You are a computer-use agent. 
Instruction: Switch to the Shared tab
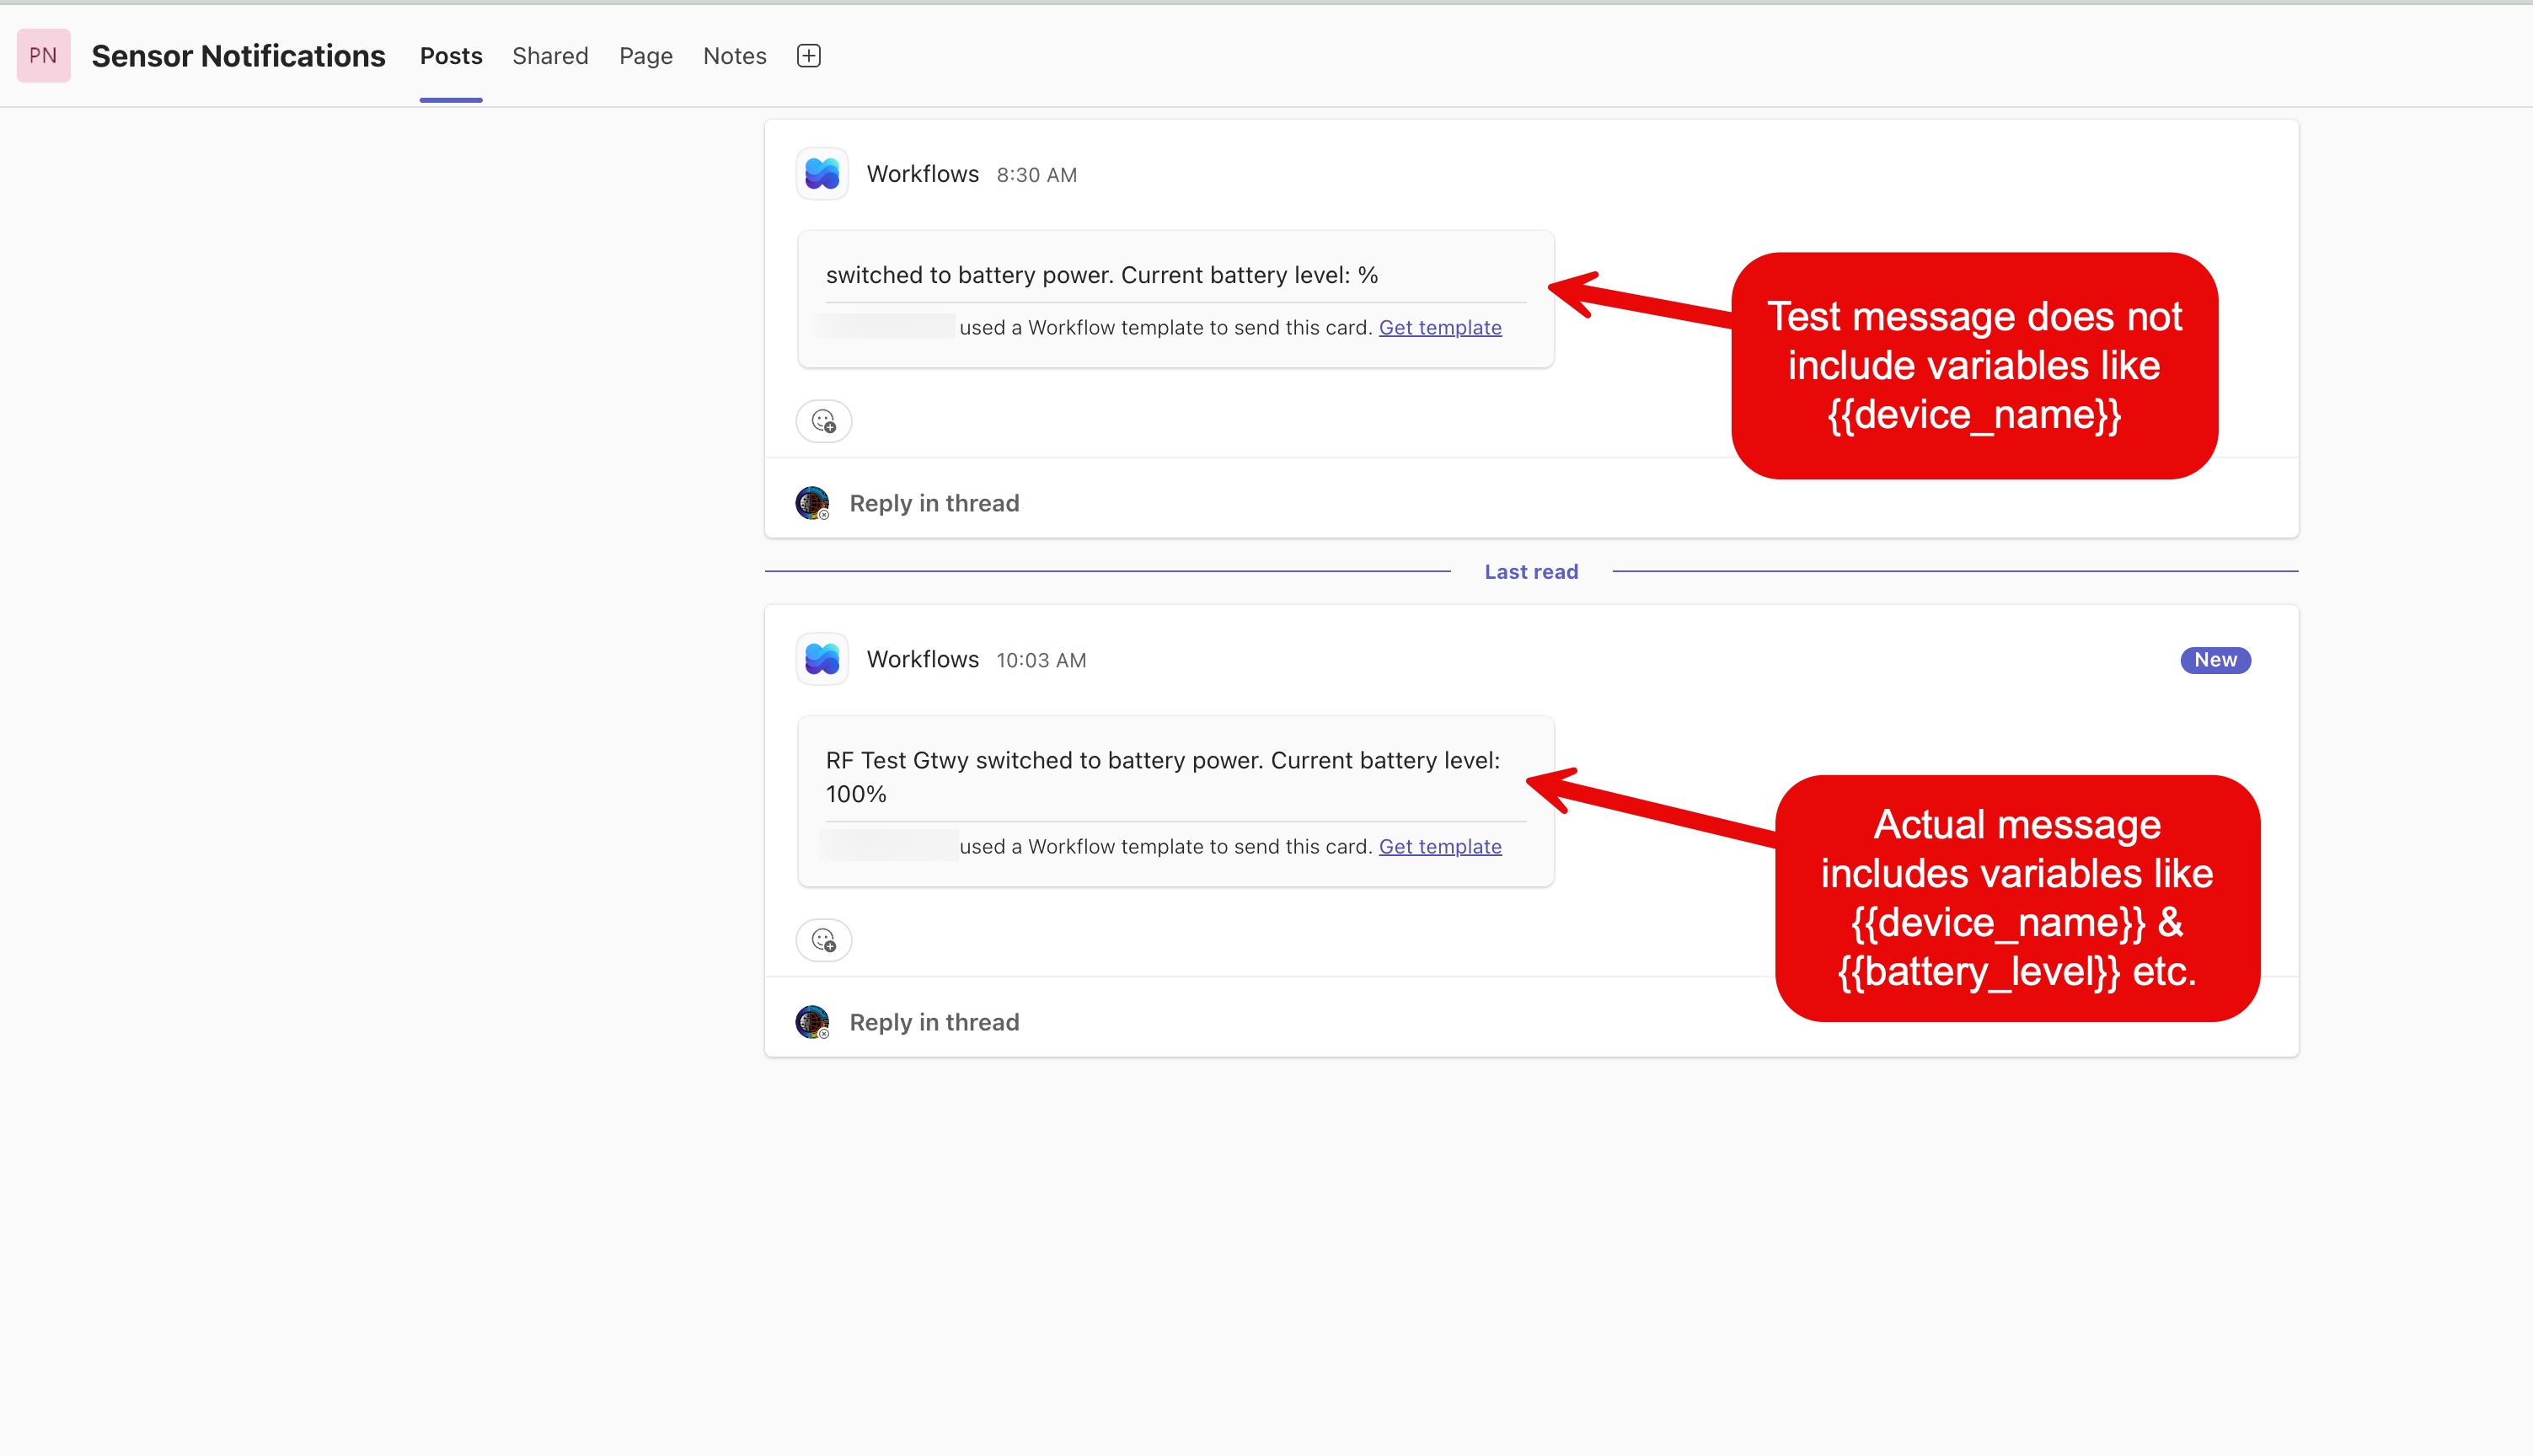550,56
